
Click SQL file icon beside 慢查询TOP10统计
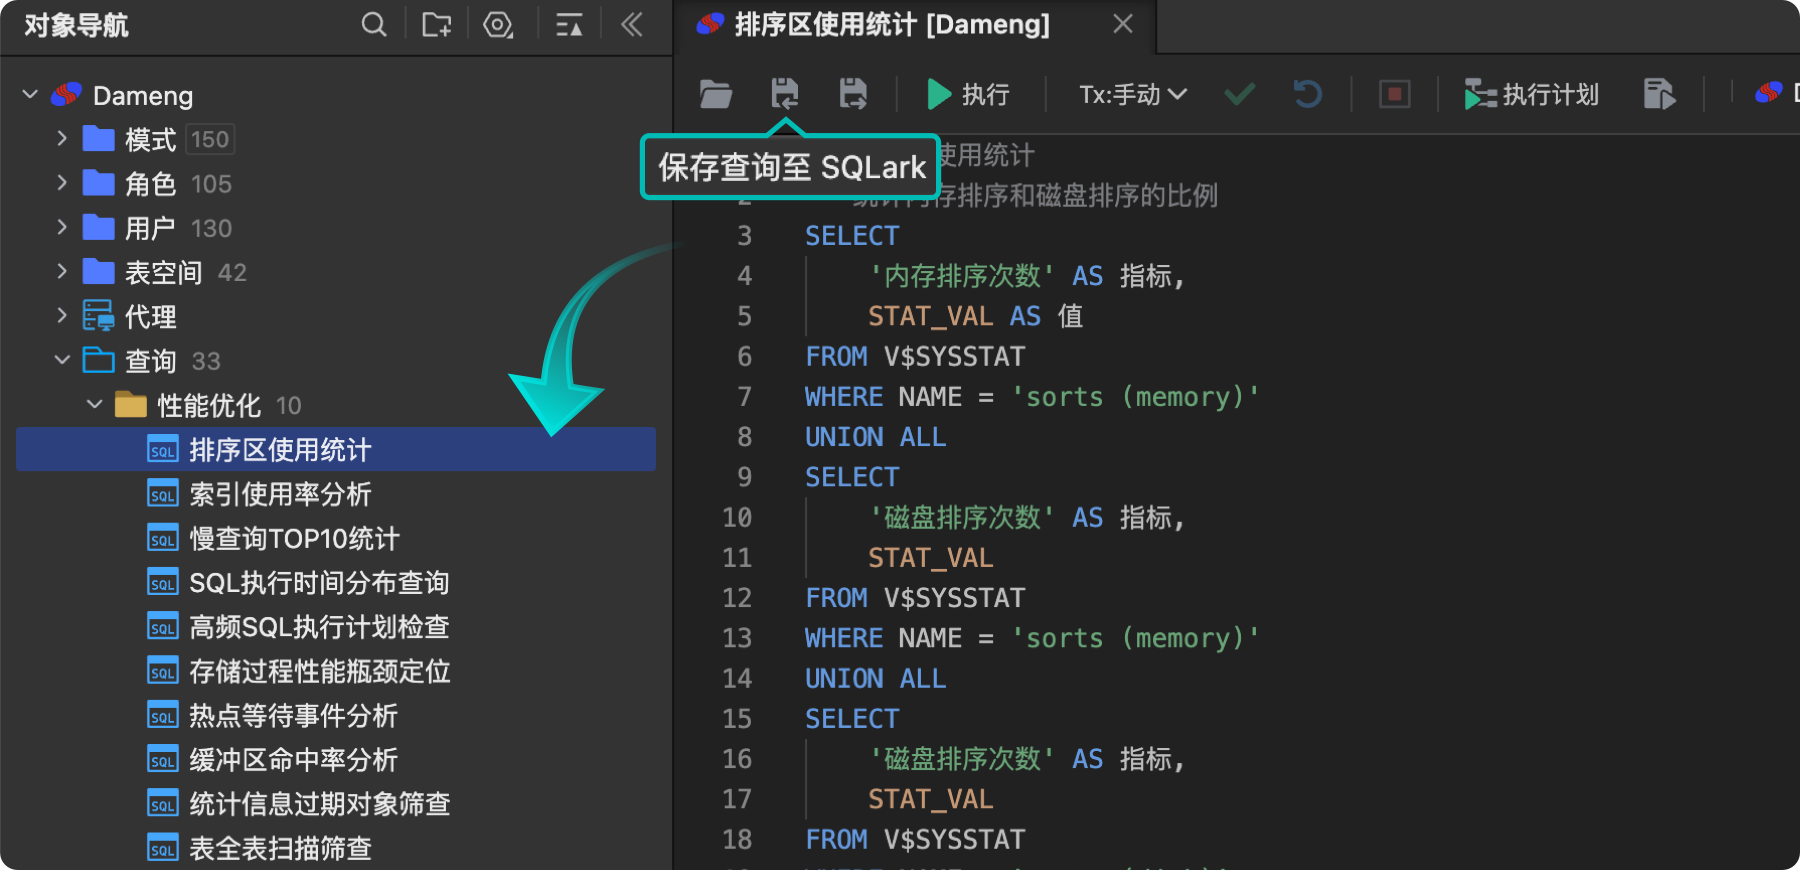tap(163, 538)
